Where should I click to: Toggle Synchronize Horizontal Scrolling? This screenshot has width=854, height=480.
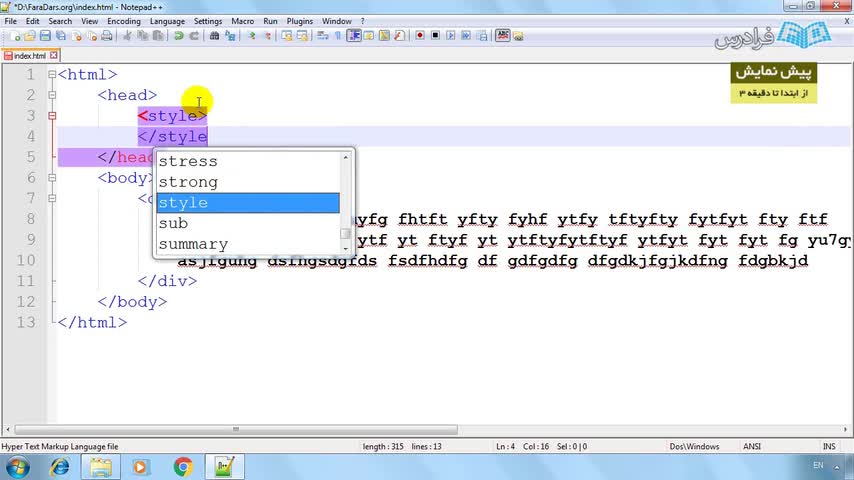click(x=302, y=36)
